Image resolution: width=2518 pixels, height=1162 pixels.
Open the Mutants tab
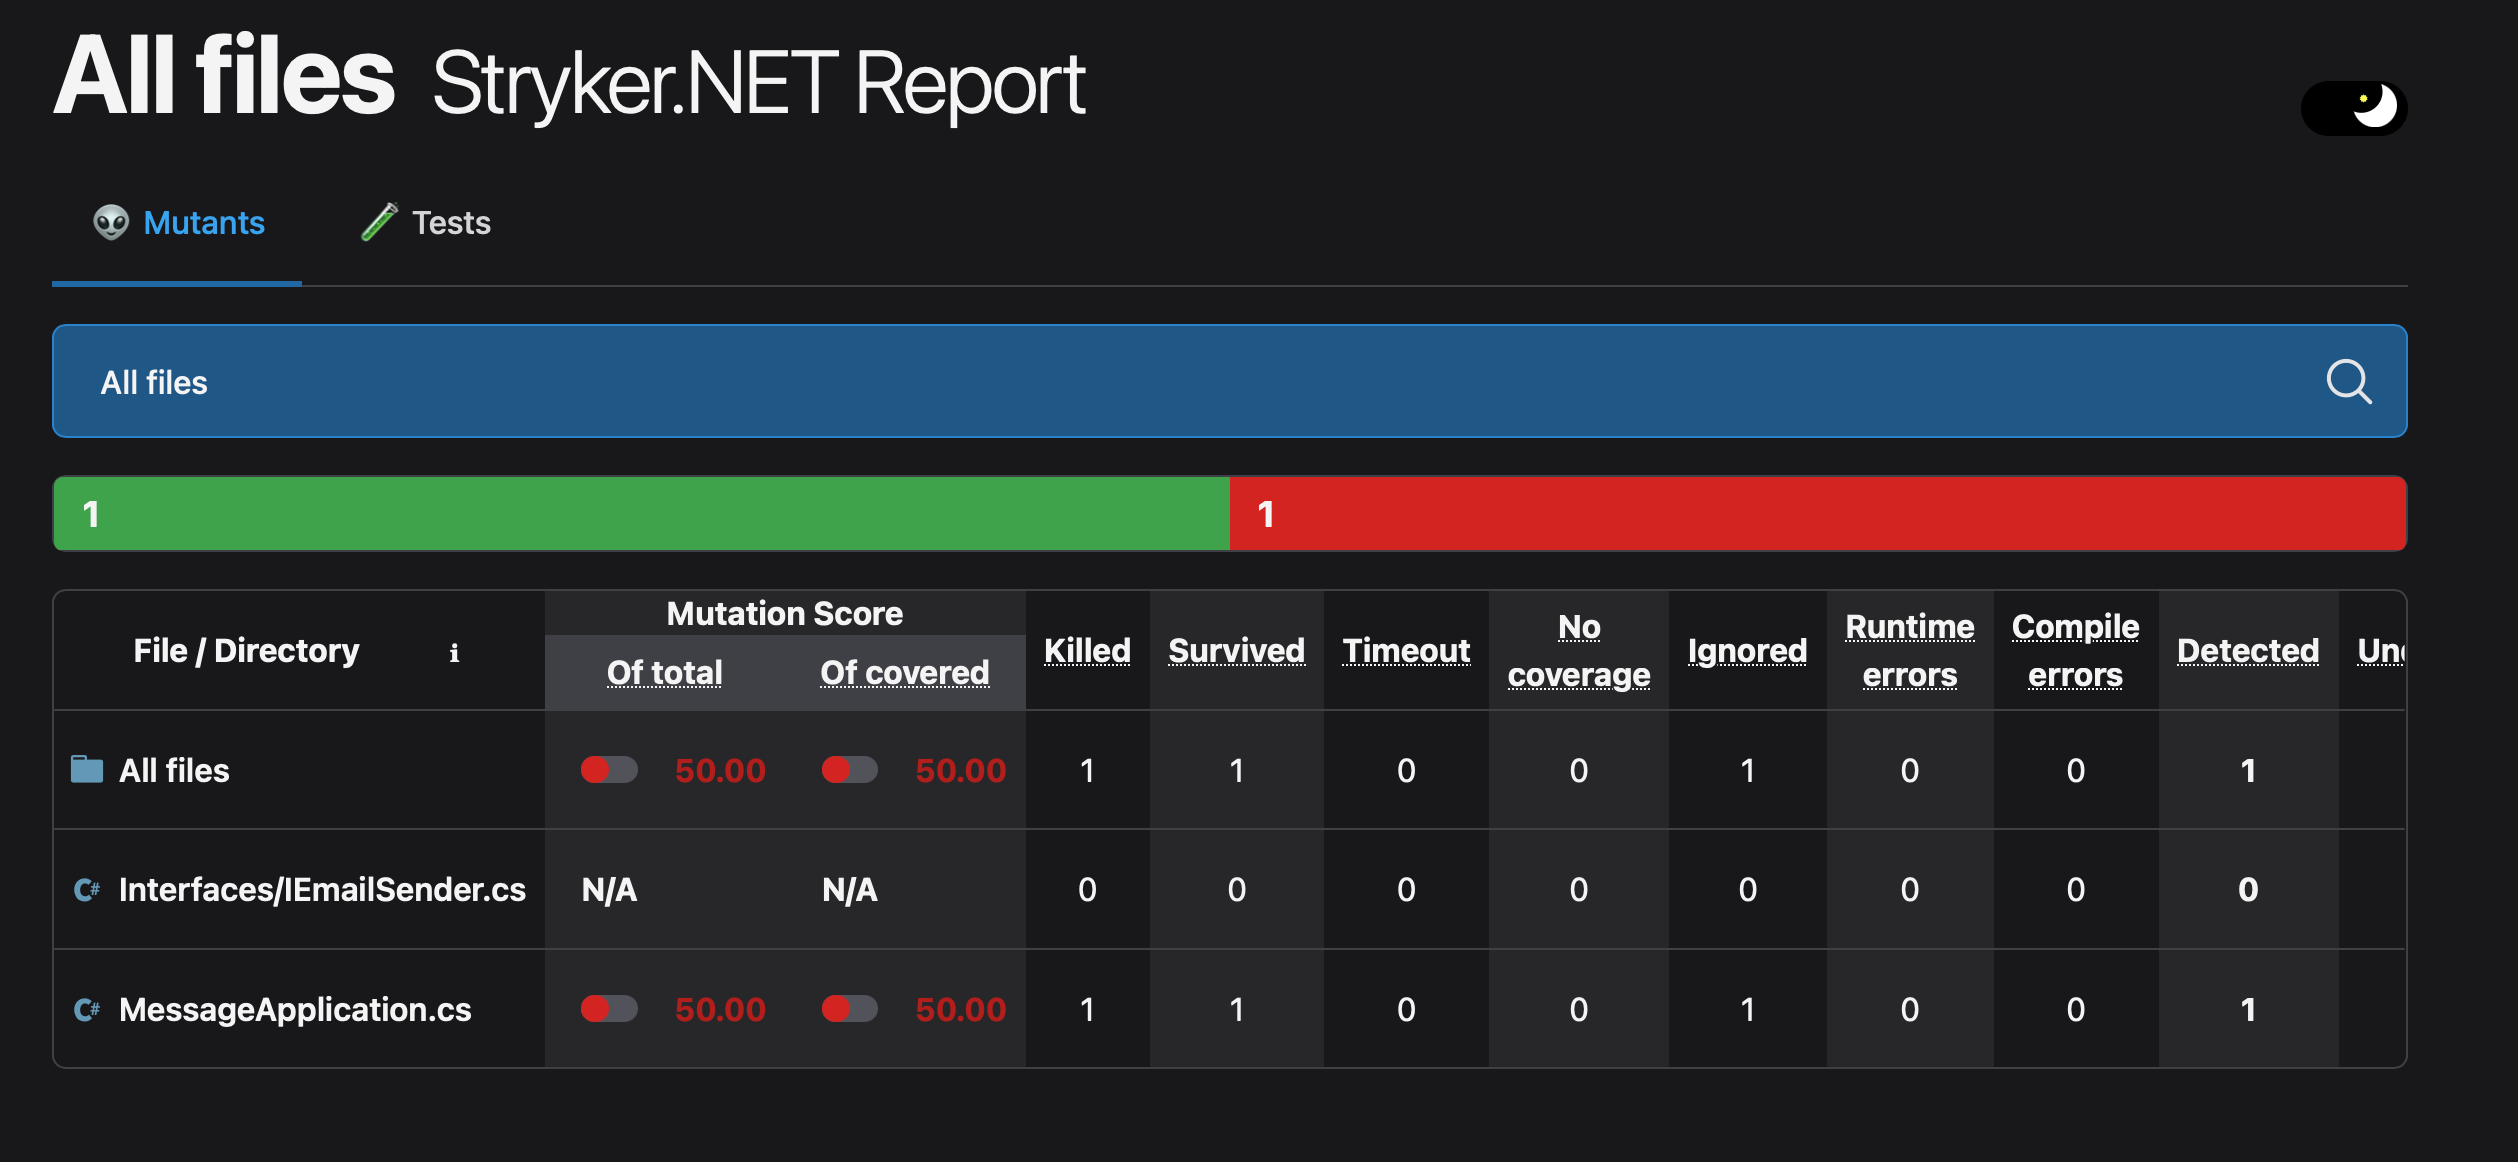pos(177,223)
